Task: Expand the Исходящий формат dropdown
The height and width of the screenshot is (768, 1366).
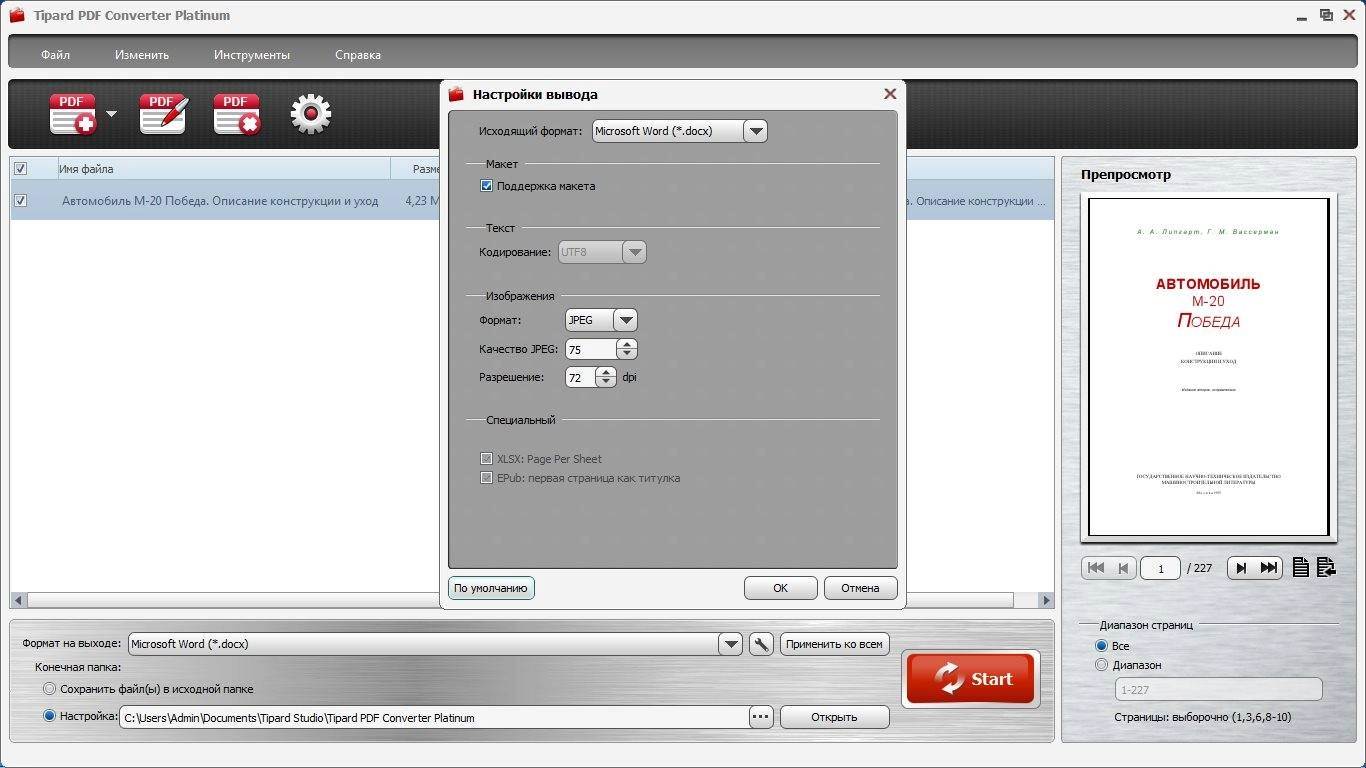Action: [755, 131]
